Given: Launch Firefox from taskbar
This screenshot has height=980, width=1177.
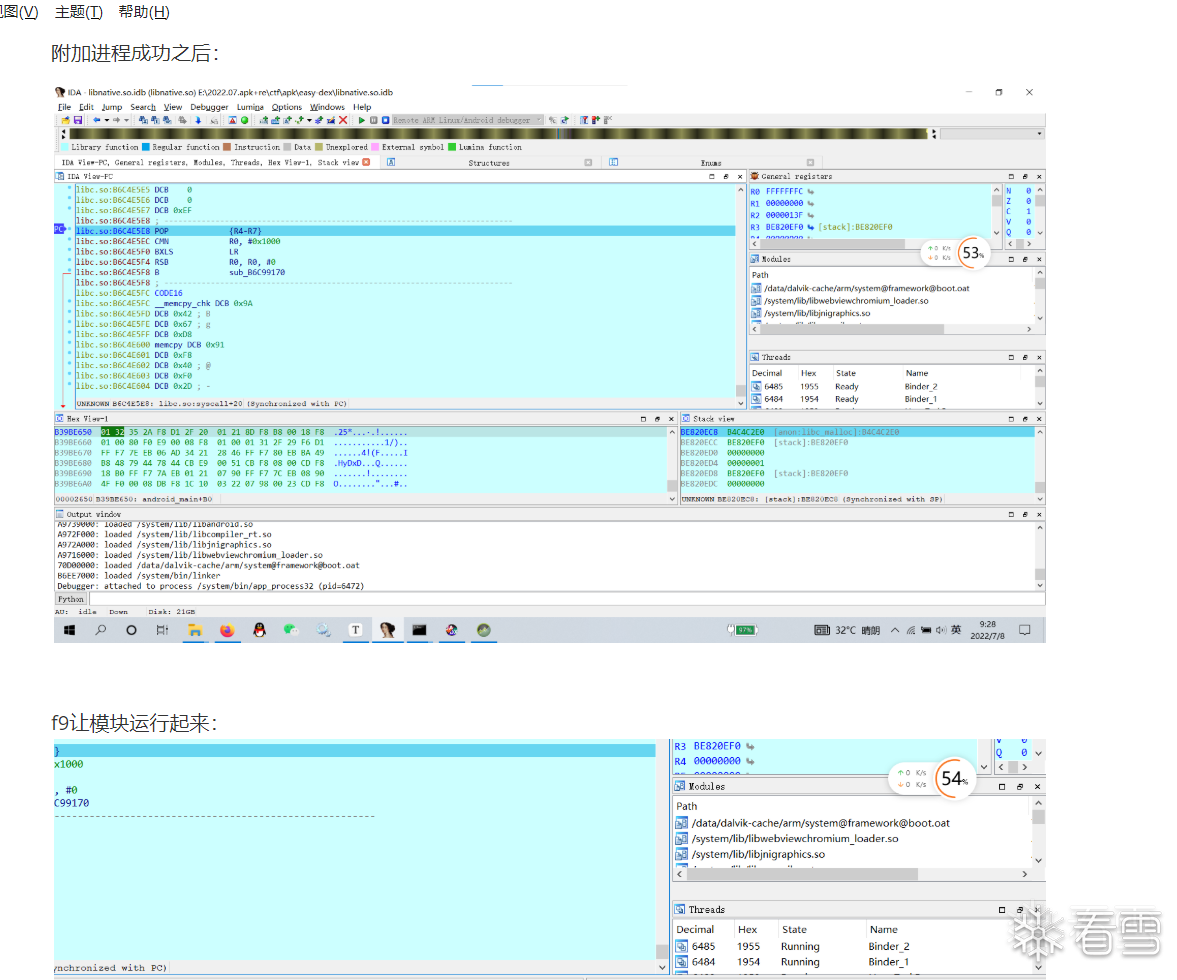Looking at the screenshot, I should 227,630.
